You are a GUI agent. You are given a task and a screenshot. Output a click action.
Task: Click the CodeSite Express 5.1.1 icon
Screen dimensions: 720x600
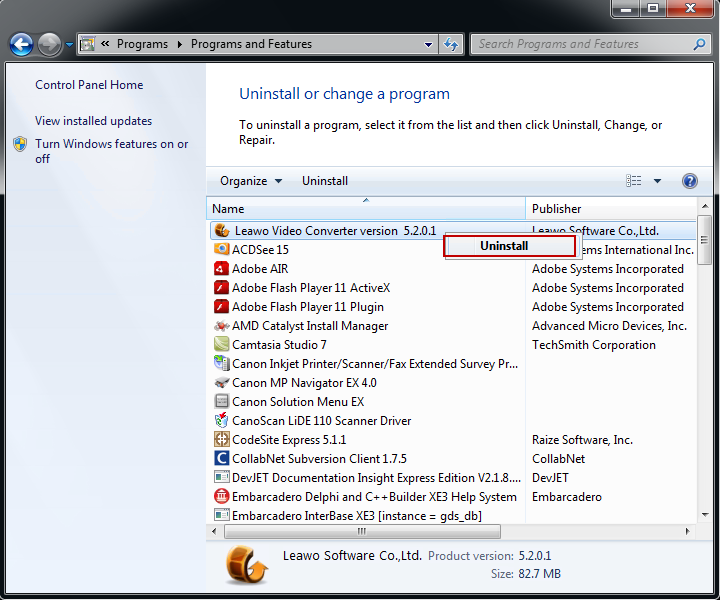[x=221, y=439]
